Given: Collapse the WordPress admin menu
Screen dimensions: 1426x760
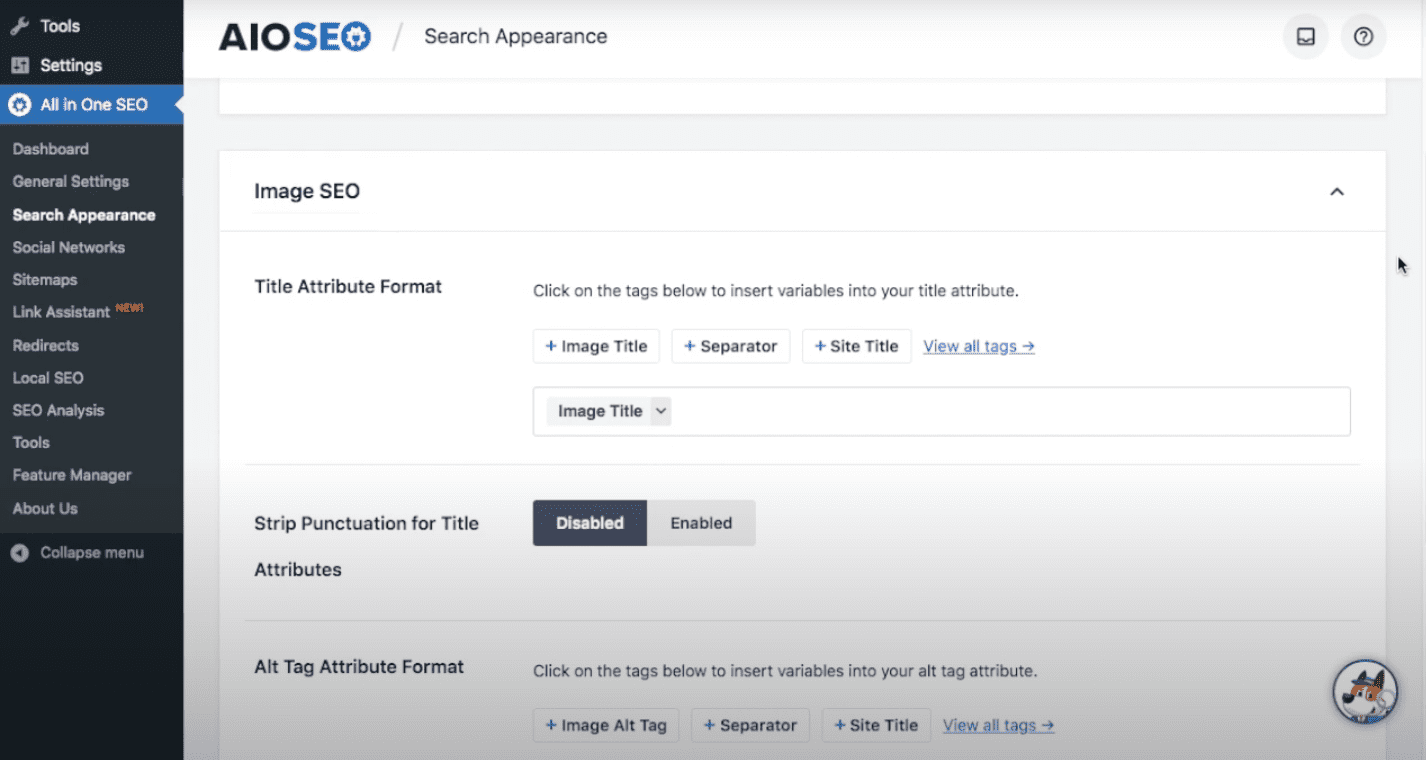Looking at the screenshot, I should point(91,552).
